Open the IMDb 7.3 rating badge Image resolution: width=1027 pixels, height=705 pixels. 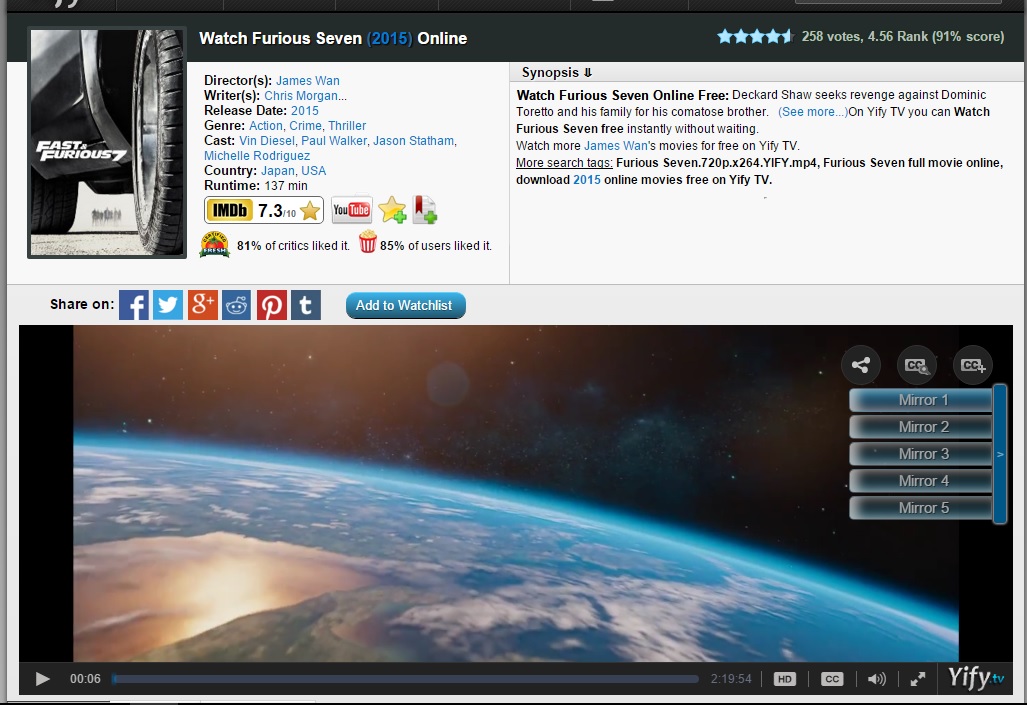point(264,210)
